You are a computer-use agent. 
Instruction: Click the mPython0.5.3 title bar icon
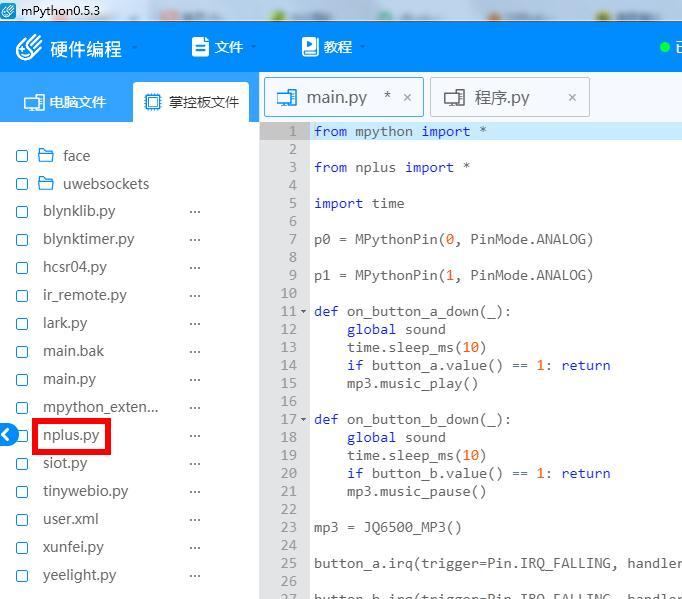pos(8,10)
